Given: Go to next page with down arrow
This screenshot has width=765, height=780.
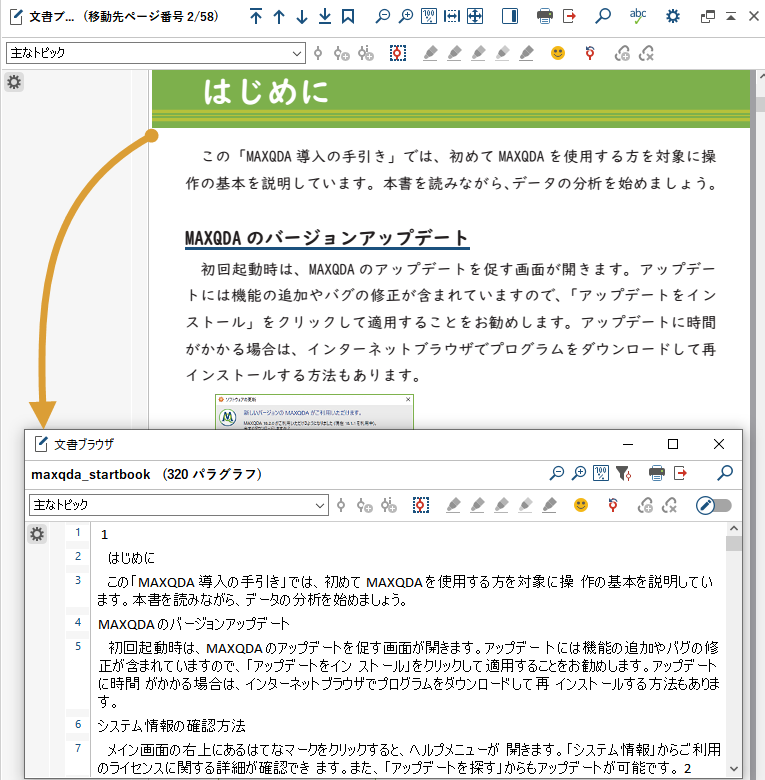Looking at the screenshot, I should click(x=302, y=16).
